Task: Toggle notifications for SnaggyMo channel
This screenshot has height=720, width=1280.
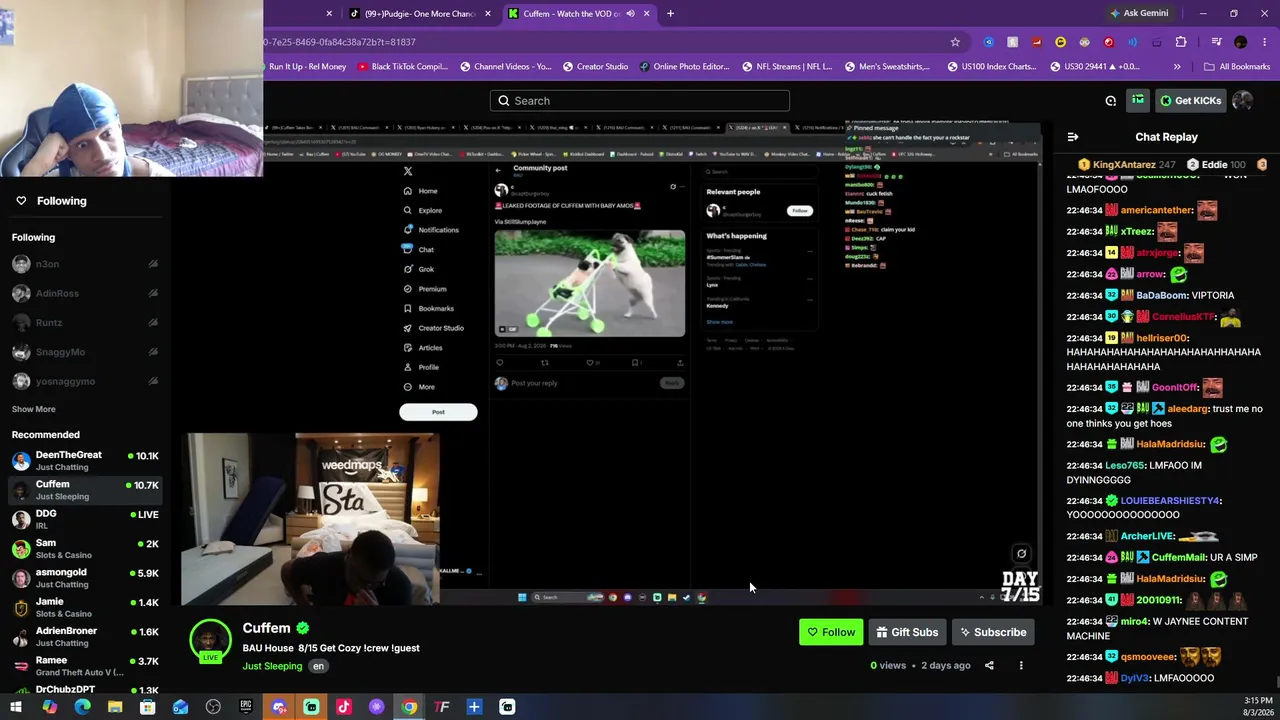Action: pos(153,352)
